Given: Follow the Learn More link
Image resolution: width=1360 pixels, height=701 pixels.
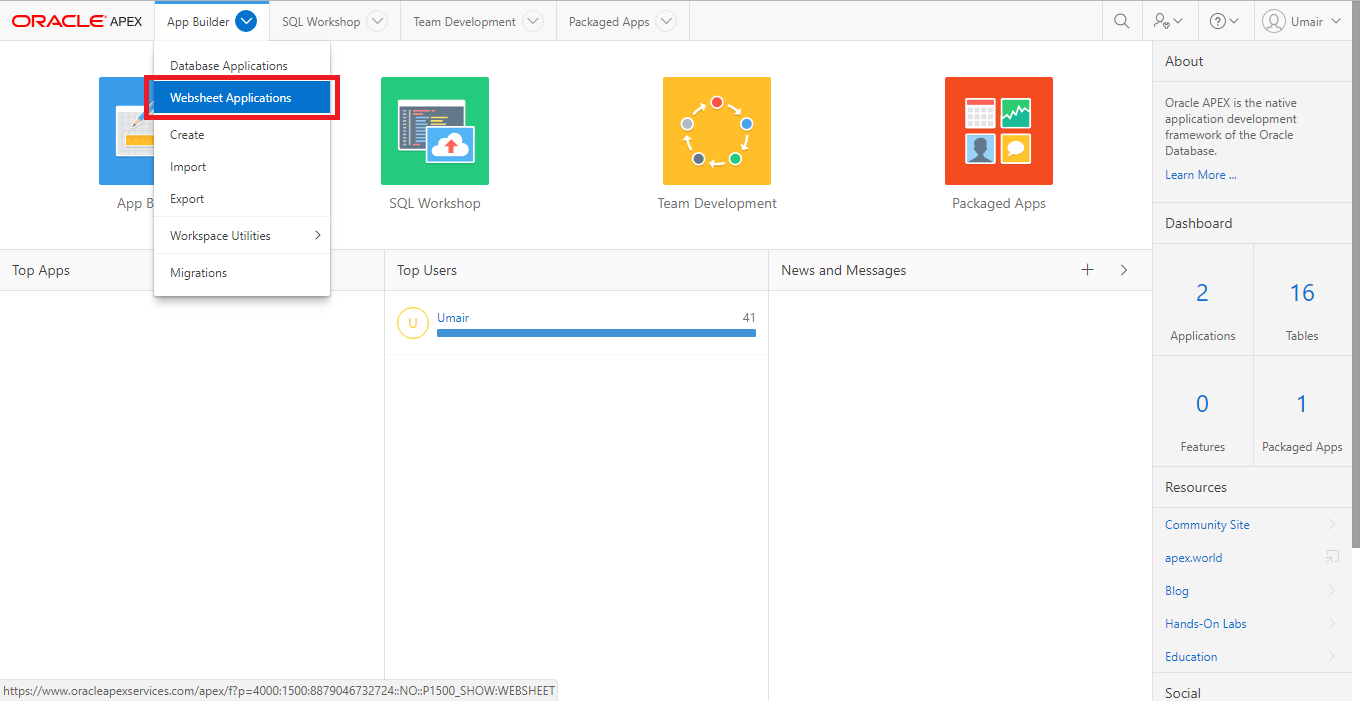Looking at the screenshot, I should click(x=1201, y=175).
